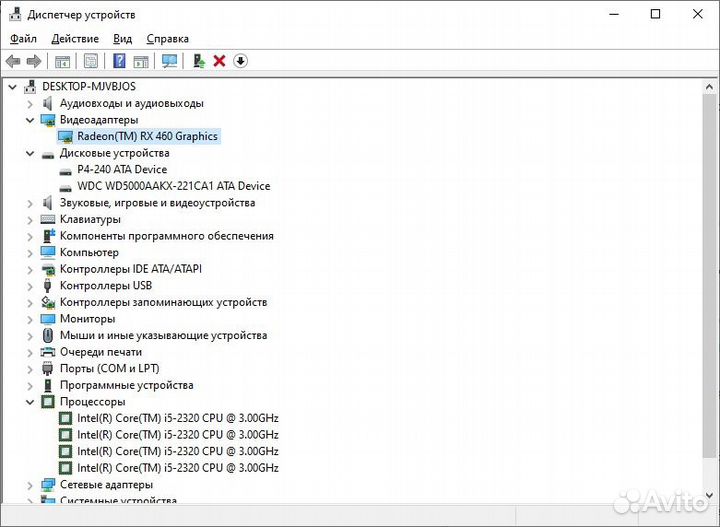Open the Properties toolbar icon
The image size is (720, 527).
91,61
